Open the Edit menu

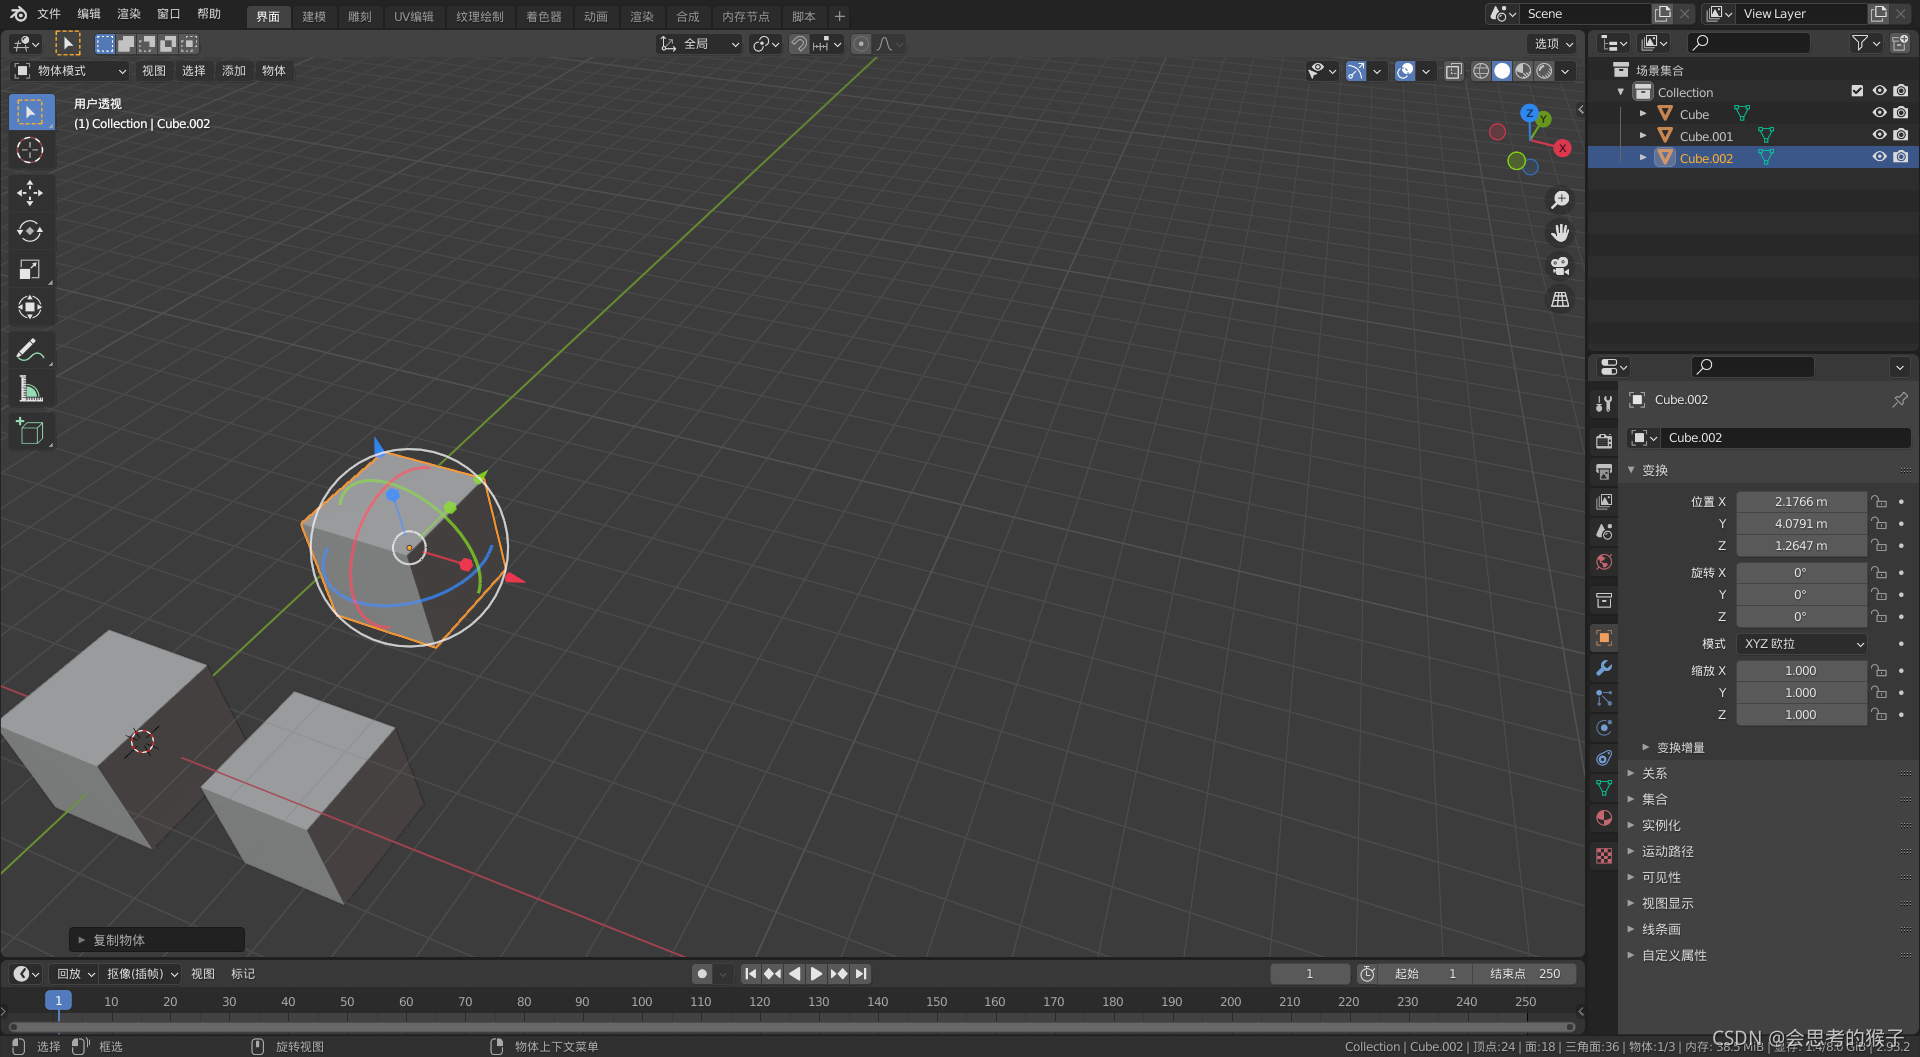tap(89, 14)
